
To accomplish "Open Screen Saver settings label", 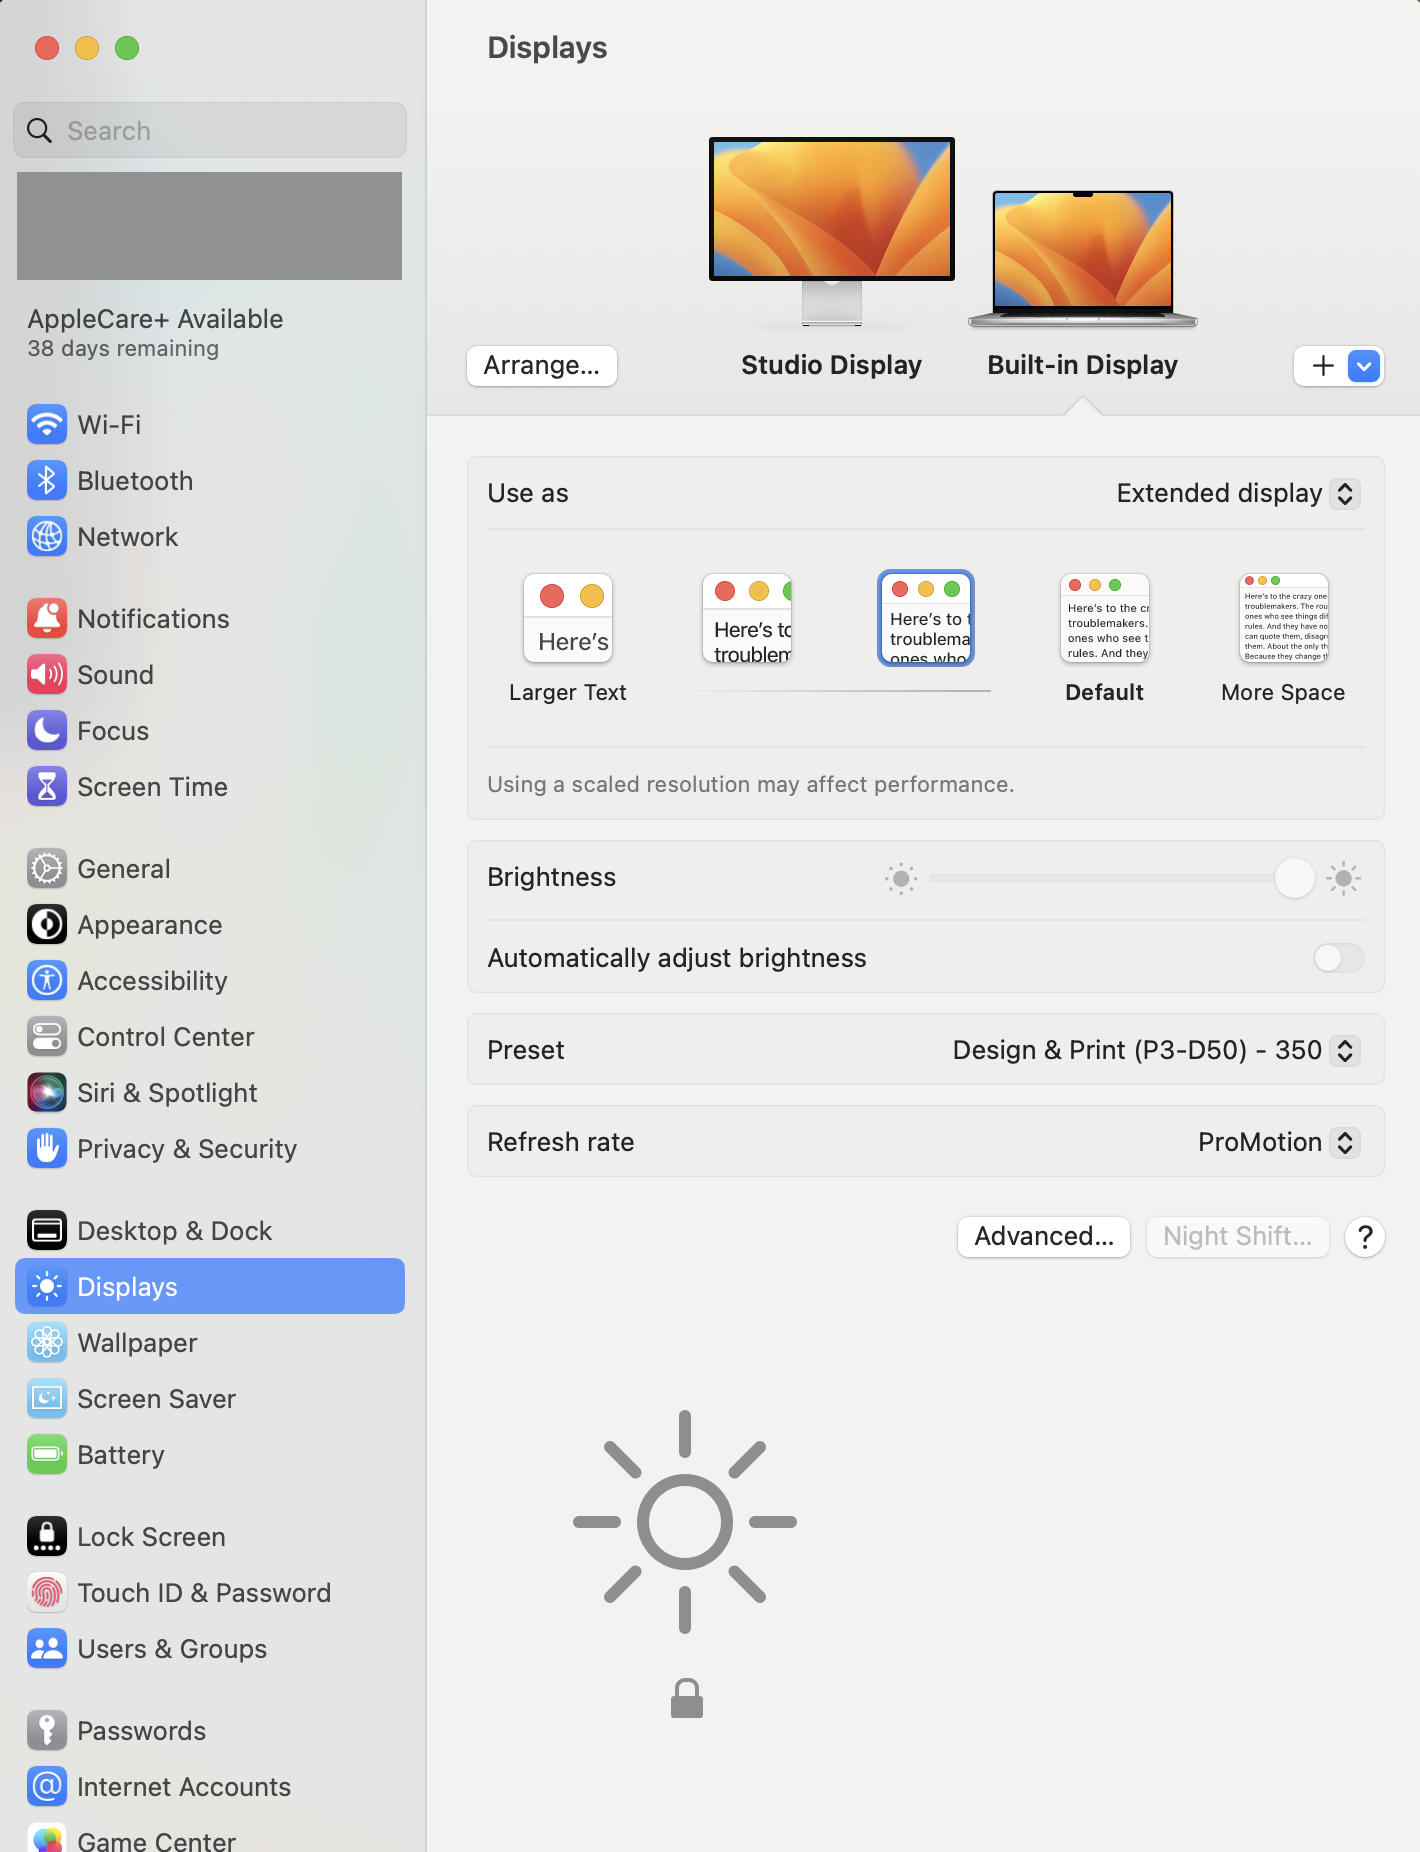I will (x=157, y=1399).
